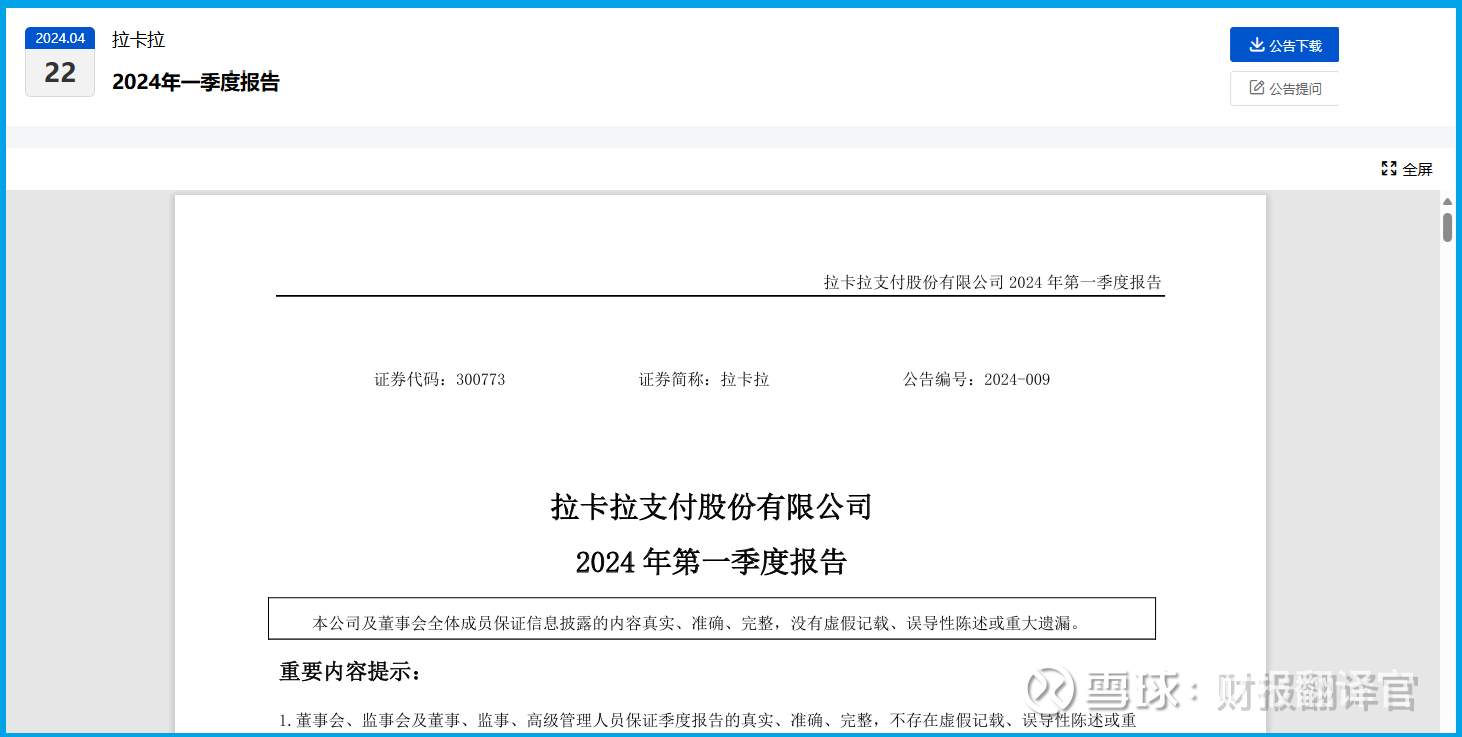Image resolution: width=1462 pixels, height=737 pixels.
Task: Enter fullscreen via the 全屏 control
Action: pyautogui.click(x=1407, y=168)
